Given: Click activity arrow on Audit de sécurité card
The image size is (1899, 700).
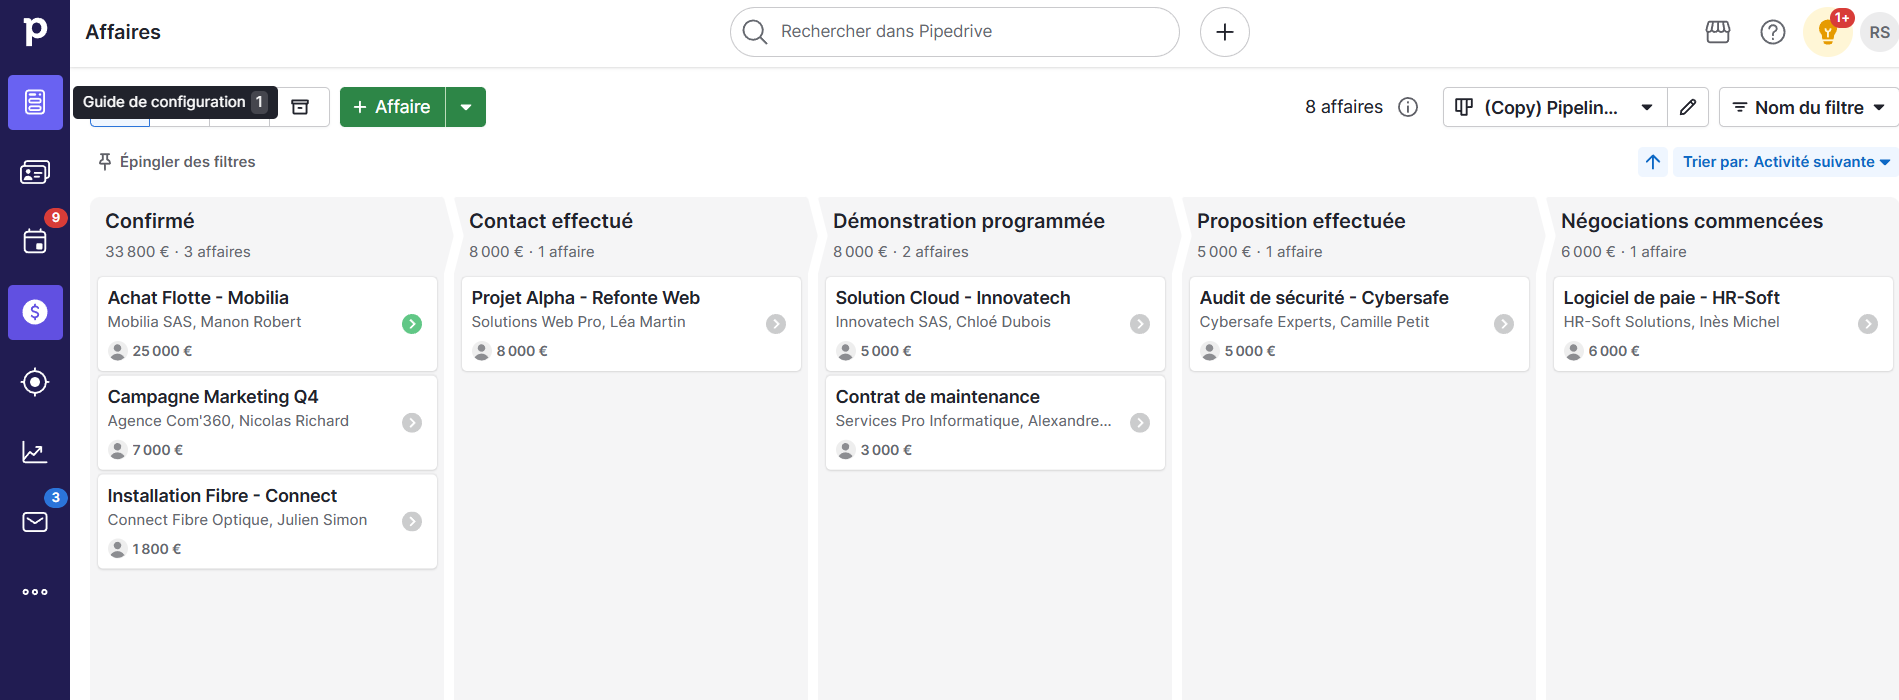Looking at the screenshot, I should 1504,324.
